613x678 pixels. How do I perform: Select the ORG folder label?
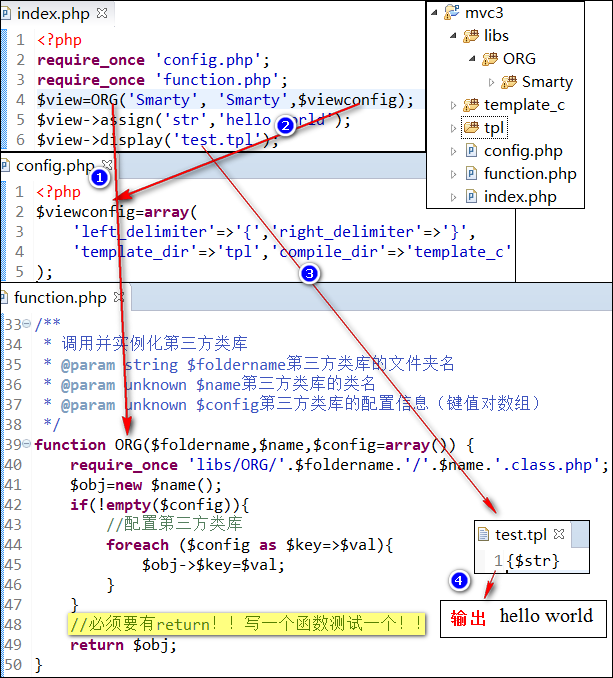pyautogui.click(x=519, y=59)
